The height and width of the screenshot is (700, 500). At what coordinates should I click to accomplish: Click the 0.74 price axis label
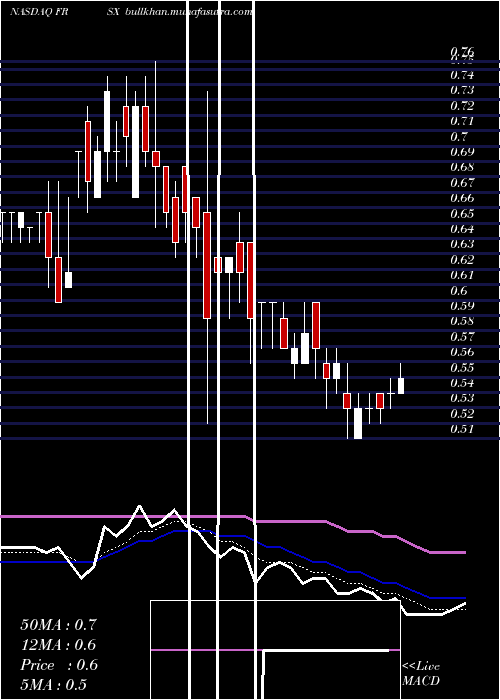tap(462, 75)
